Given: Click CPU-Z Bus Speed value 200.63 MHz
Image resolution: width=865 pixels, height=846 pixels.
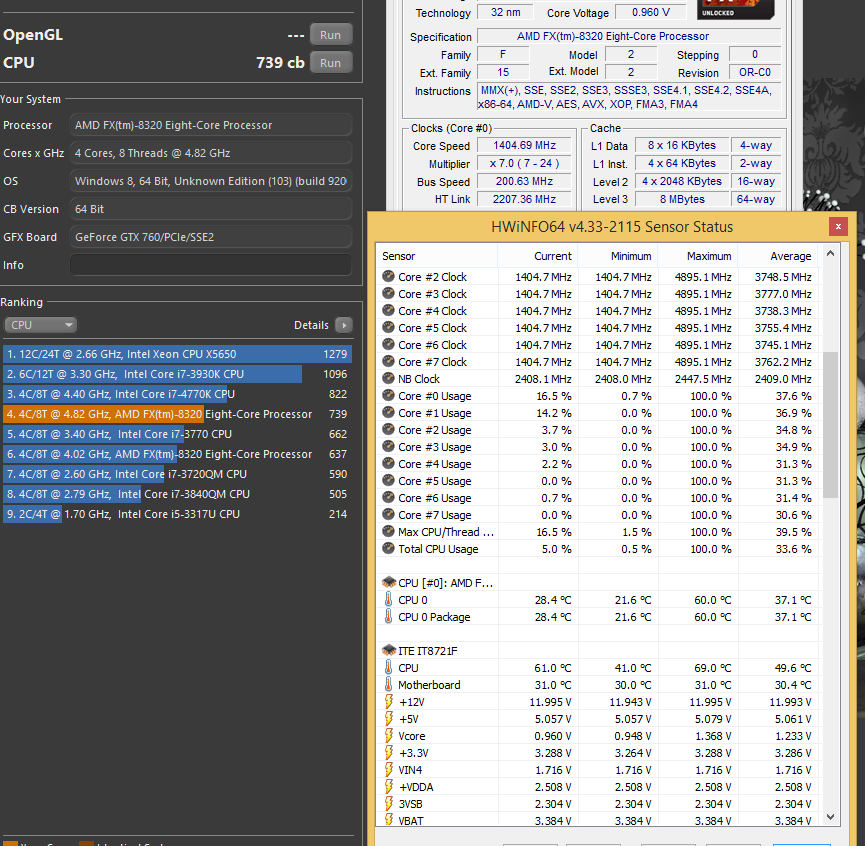Looking at the screenshot, I should tap(524, 181).
